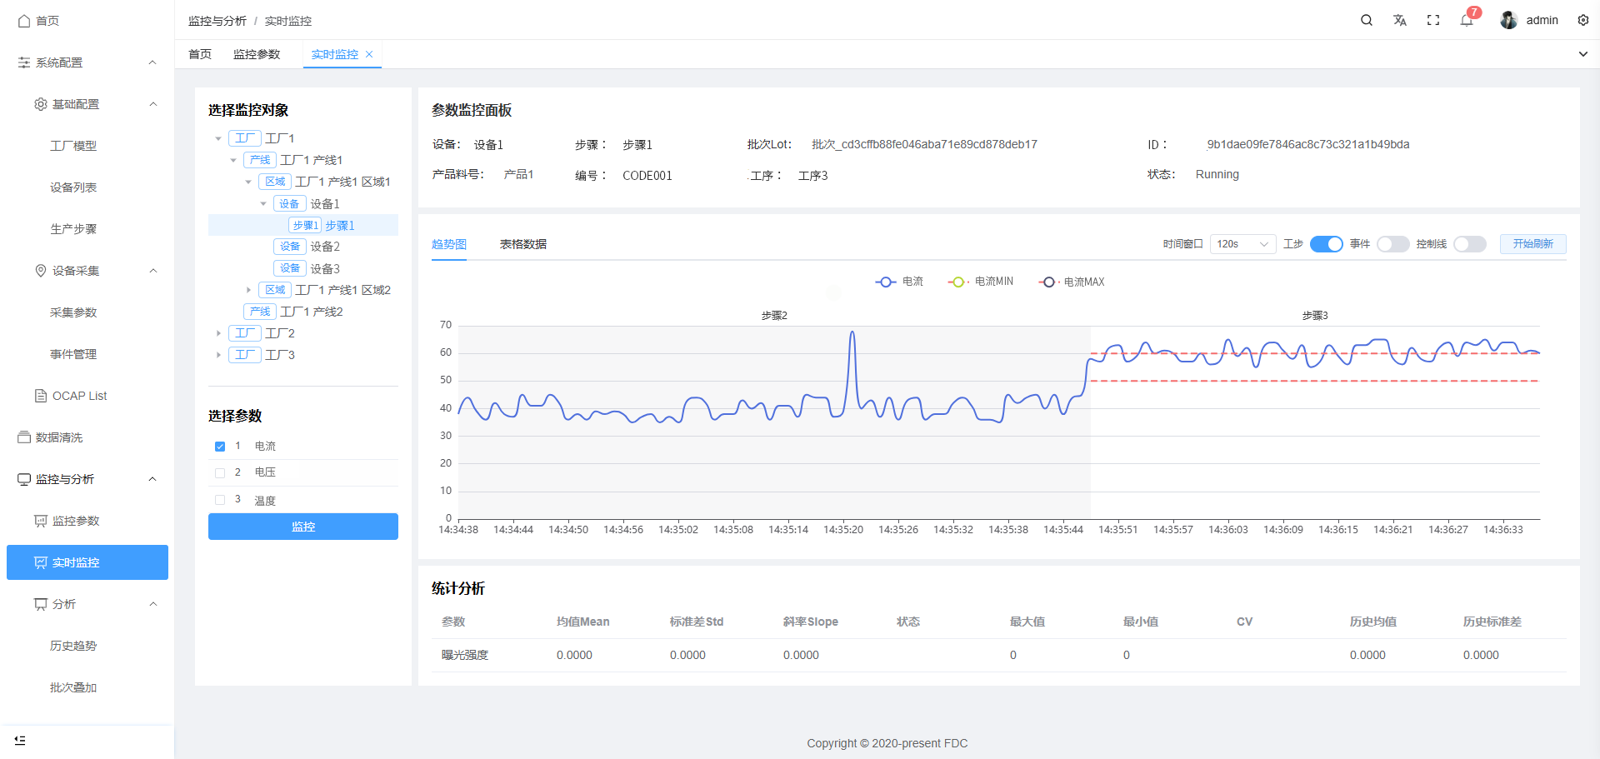Click the 设备采集 location icon
The height and width of the screenshot is (759, 1600).
tap(41, 271)
